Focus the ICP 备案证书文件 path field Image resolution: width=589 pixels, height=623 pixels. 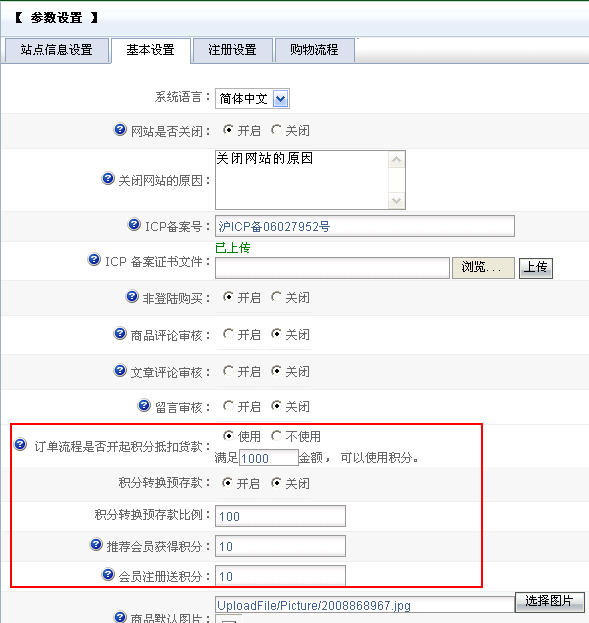pos(332,268)
